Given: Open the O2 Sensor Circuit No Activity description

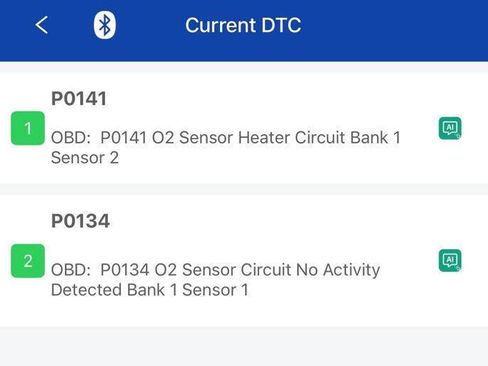Looking at the screenshot, I should click(216, 279).
